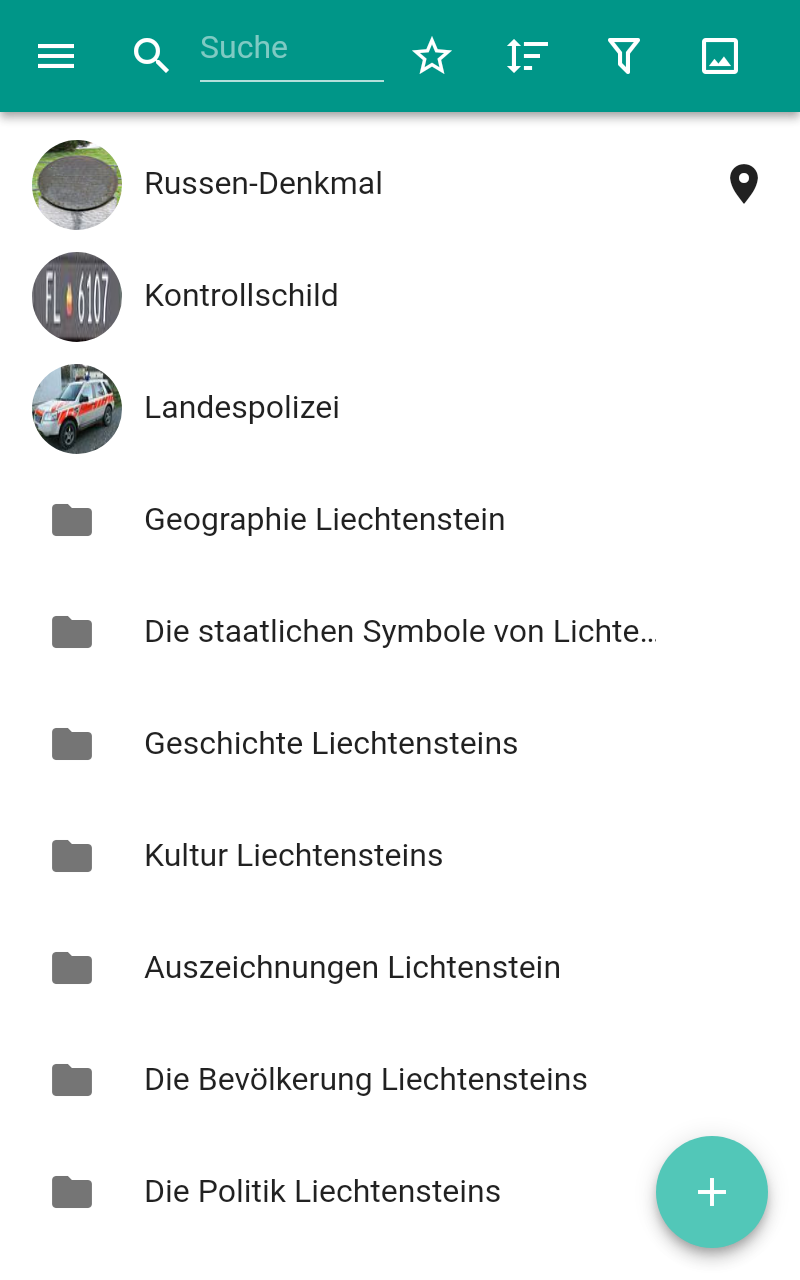Select the Kontrollschild list entry
800x1280 pixels.
[x=400, y=296]
